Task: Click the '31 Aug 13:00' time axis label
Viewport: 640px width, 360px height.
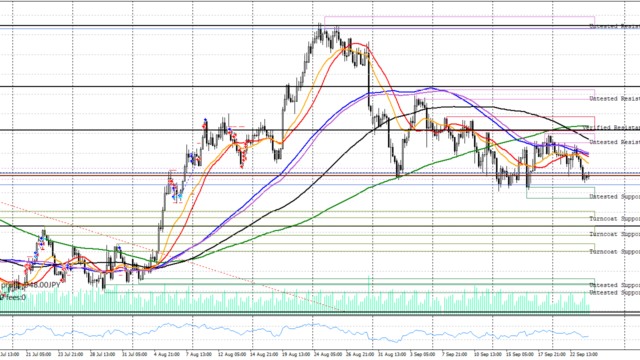Action: click(x=392, y=354)
